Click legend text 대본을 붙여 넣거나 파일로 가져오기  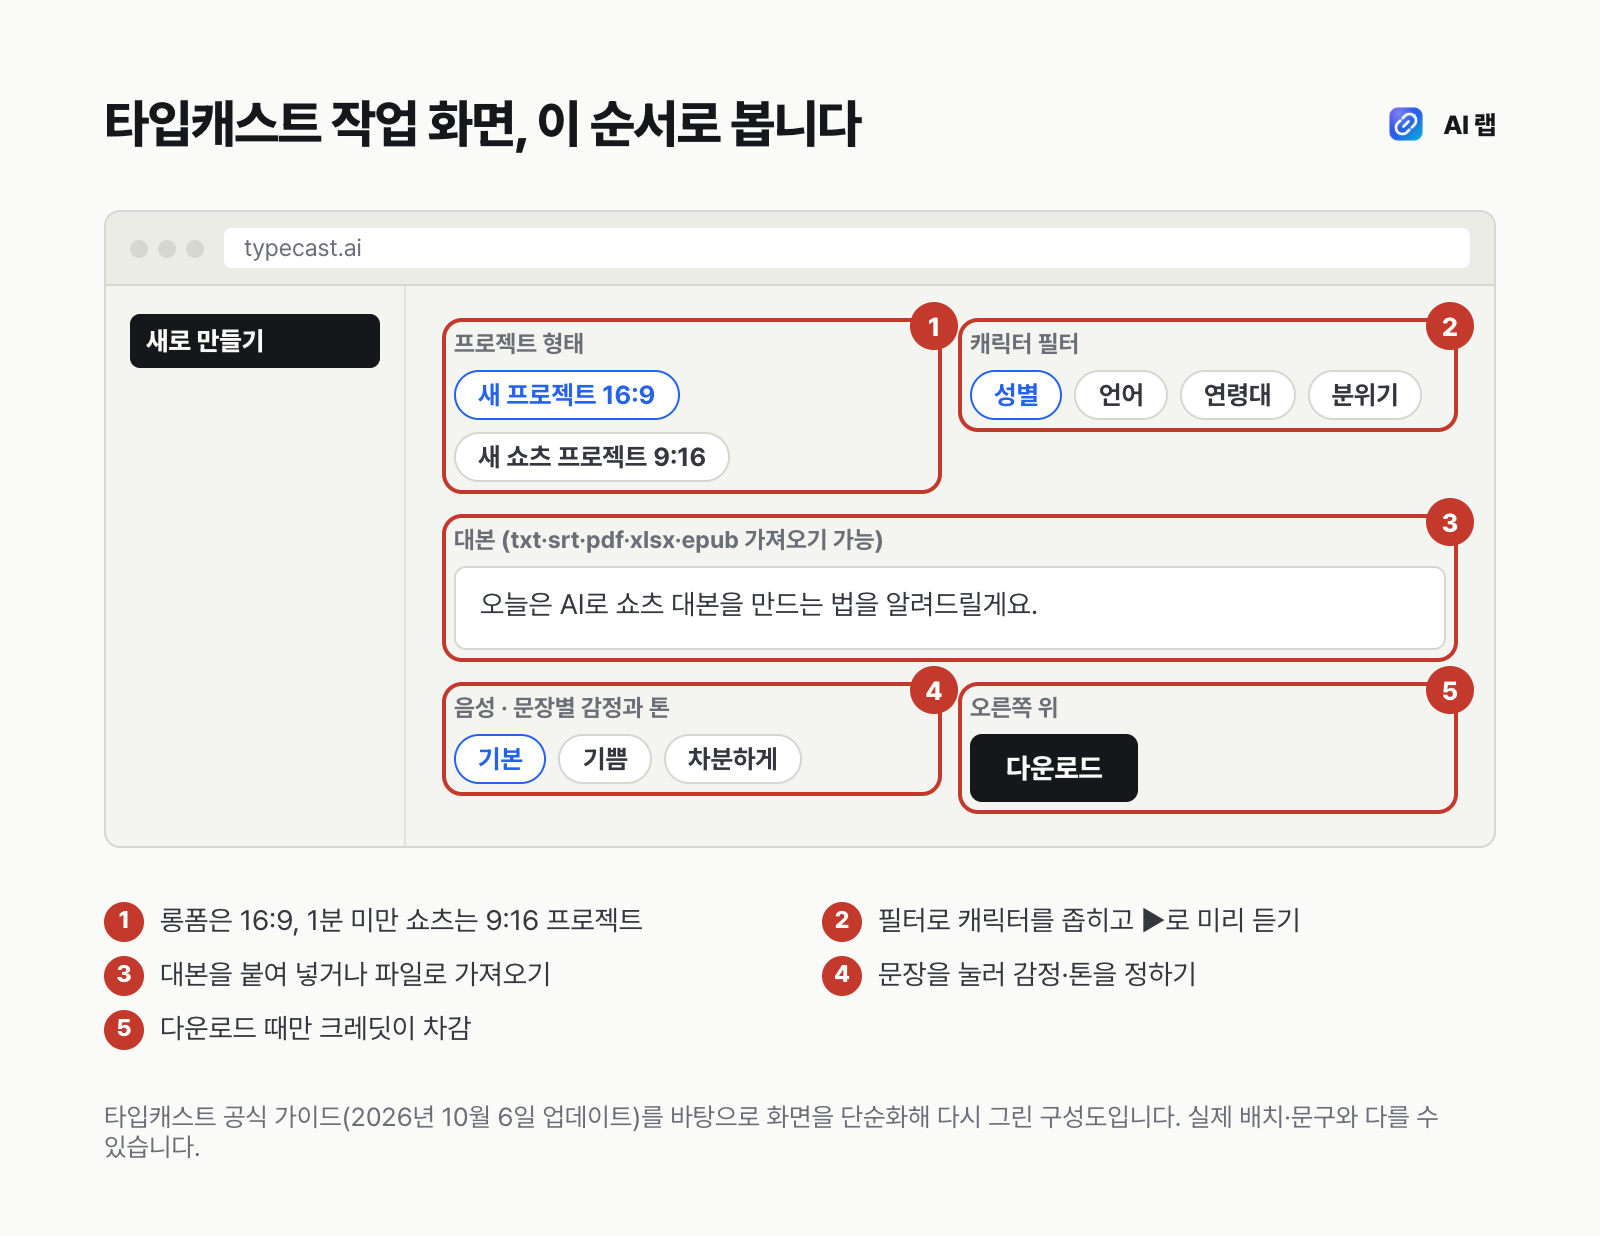(x=356, y=974)
